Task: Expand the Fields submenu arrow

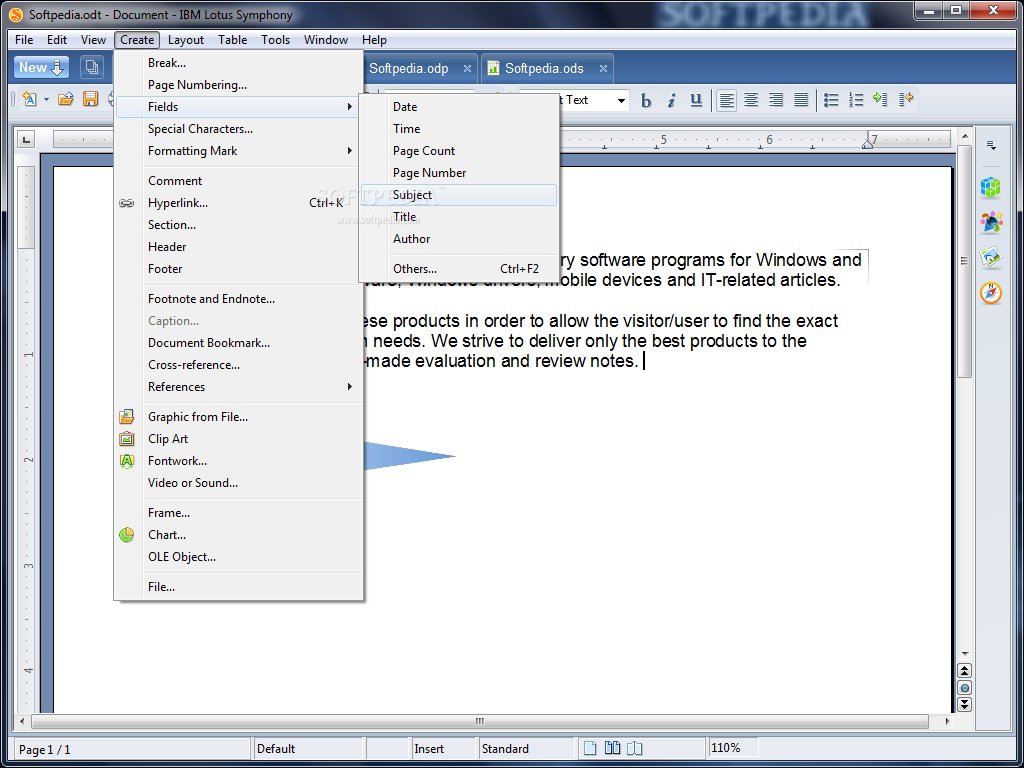Action: [x=350, y=106]
